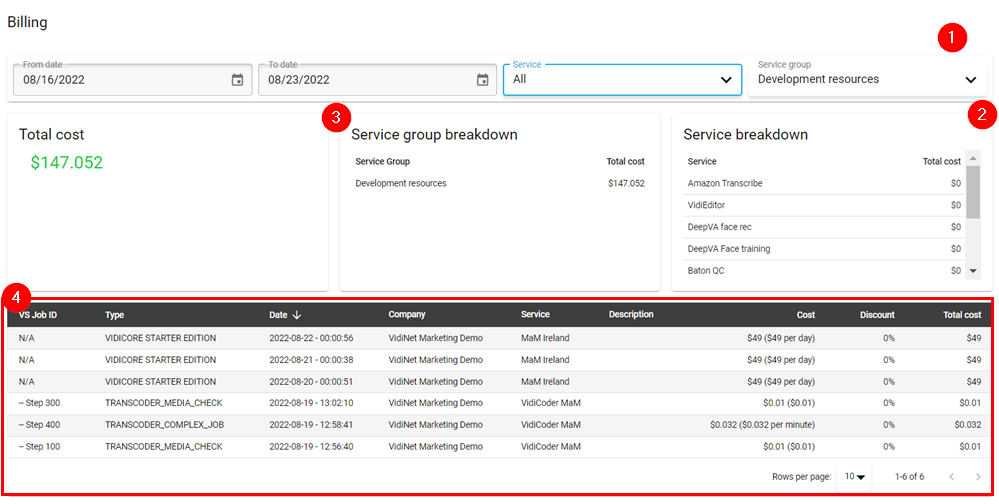Click the From date input field
The image size is (999, 504).
point(120,80)
